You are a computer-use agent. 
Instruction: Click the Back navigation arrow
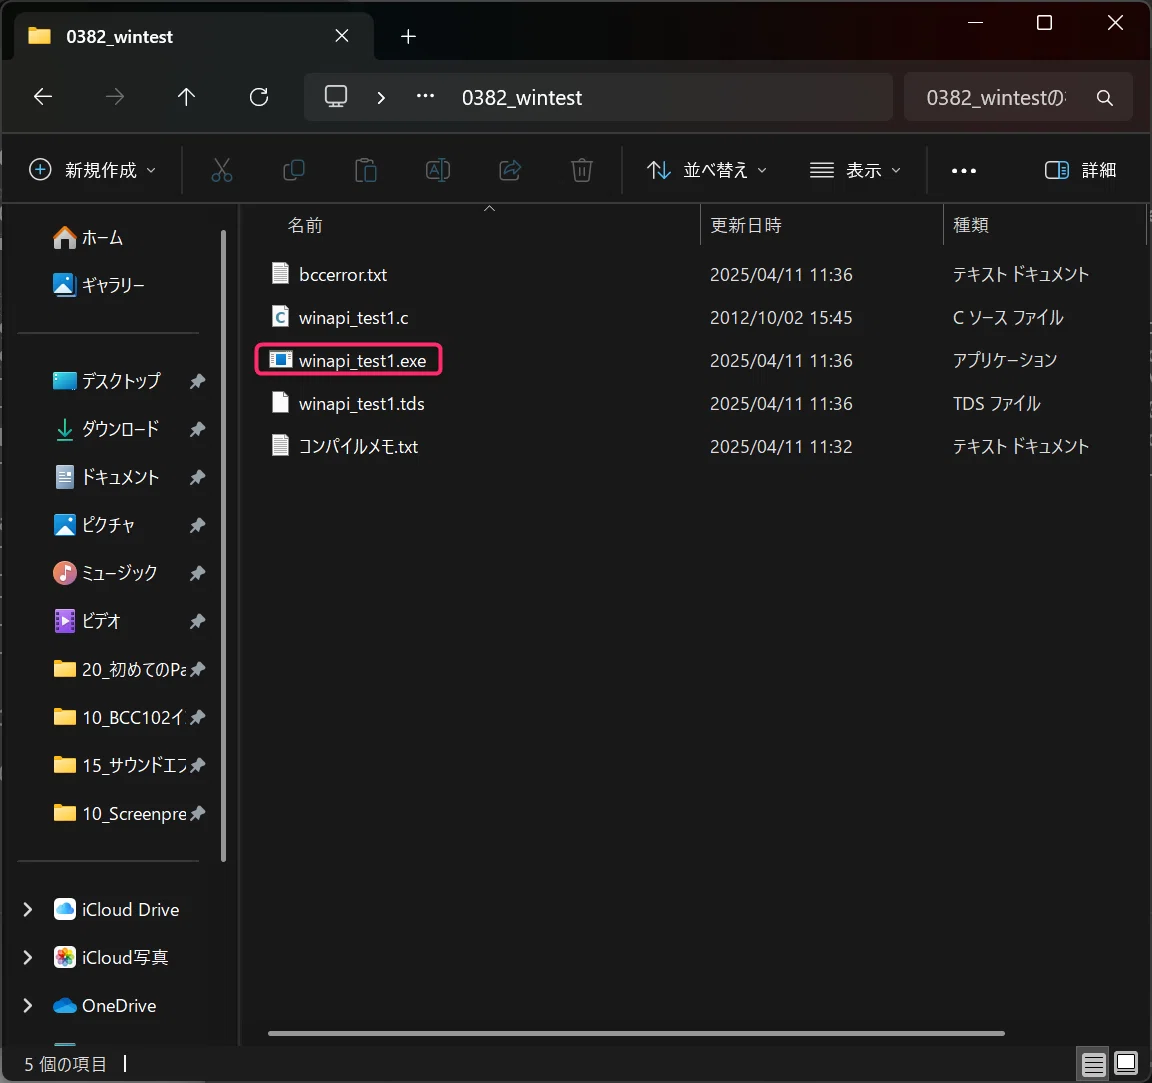(x=43, y=97)
